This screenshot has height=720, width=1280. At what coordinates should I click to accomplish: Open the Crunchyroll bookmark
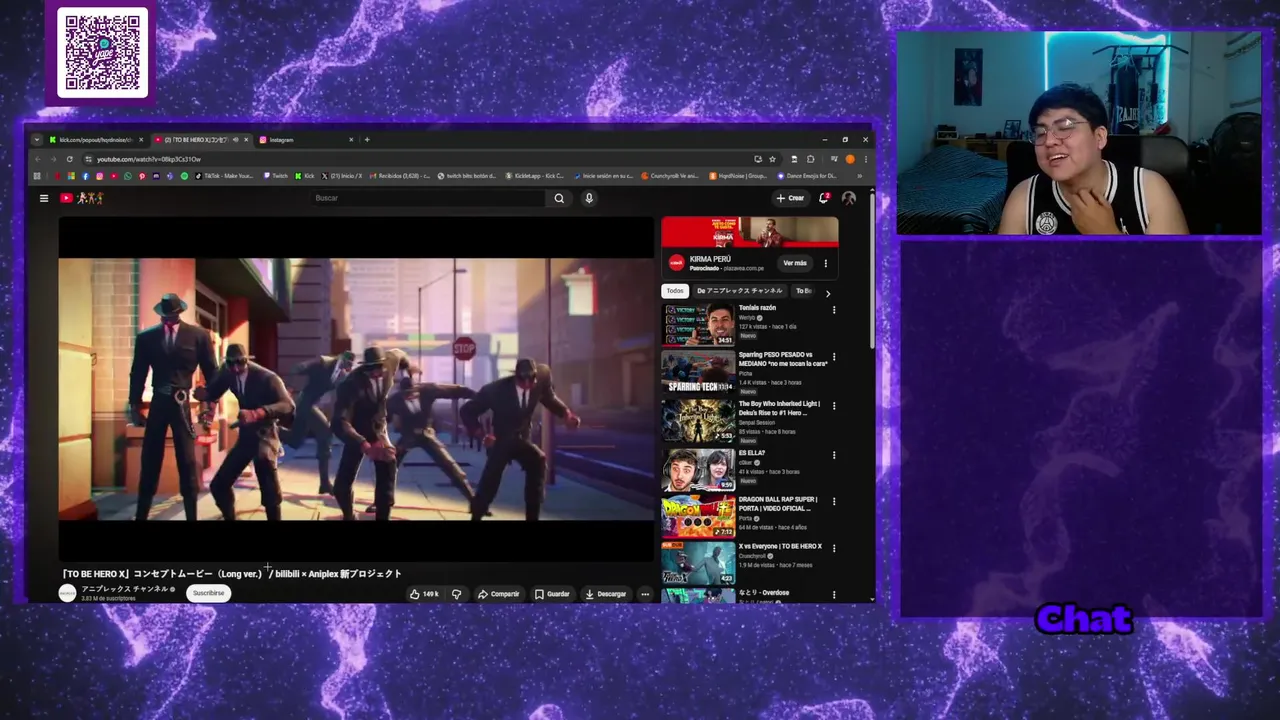click(670, 176)
